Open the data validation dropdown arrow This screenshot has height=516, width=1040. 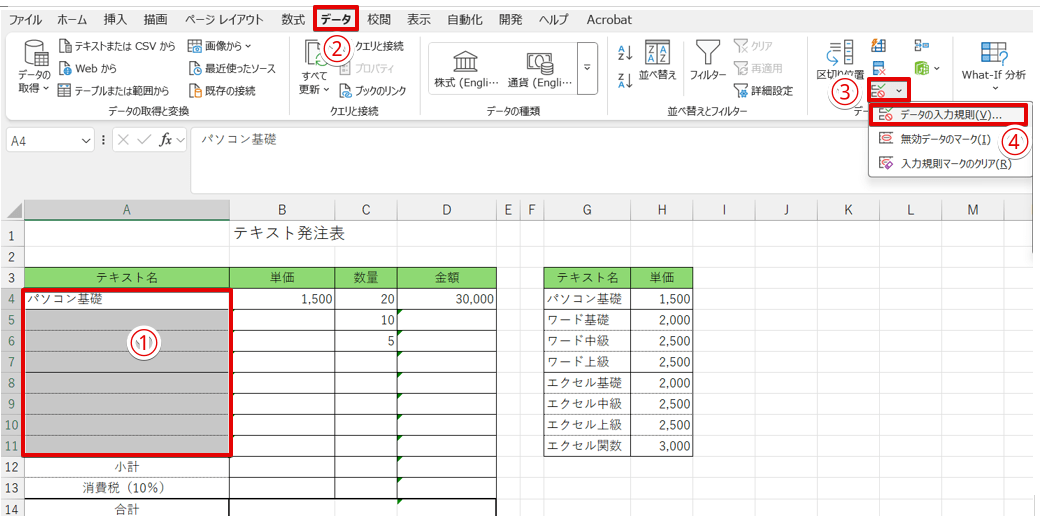pos(899,90)
